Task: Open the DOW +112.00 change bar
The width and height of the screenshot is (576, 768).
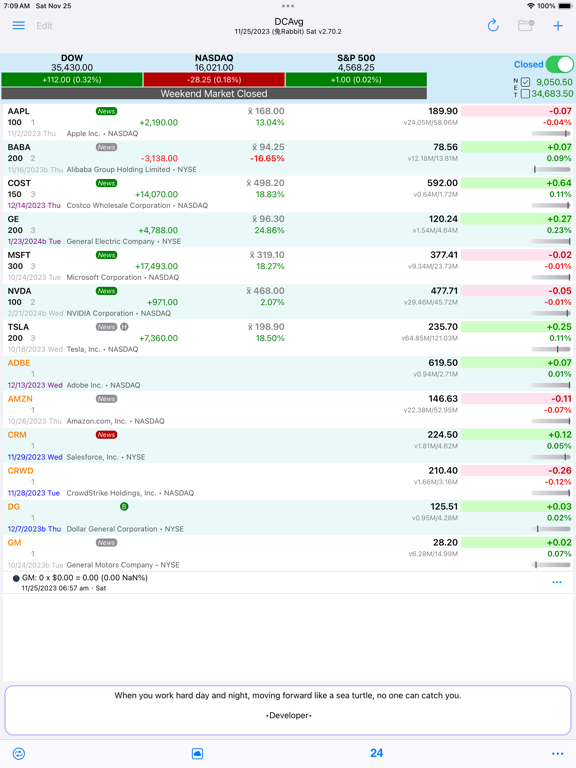Action: coord(72,80)
